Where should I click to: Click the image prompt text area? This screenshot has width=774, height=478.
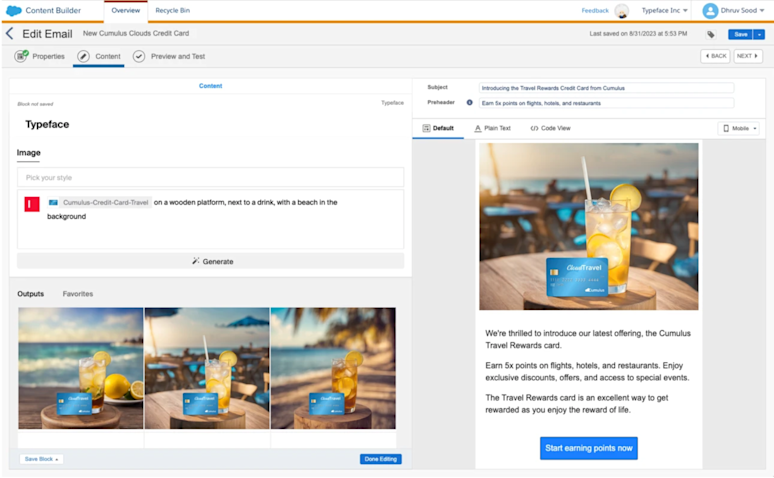210,219
